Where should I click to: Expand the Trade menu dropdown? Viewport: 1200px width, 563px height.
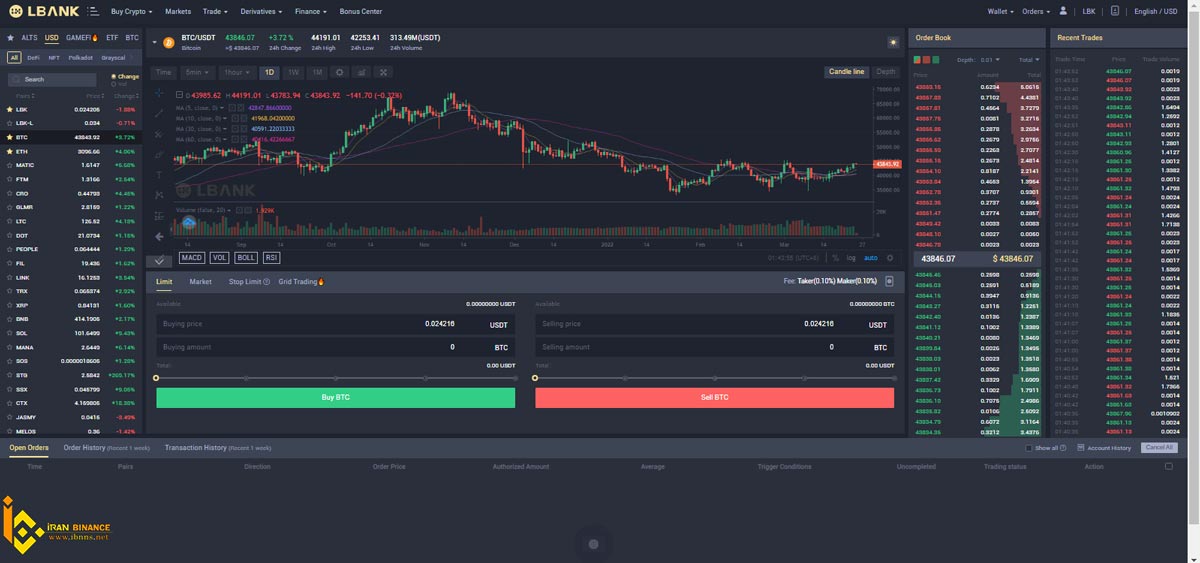214,12
